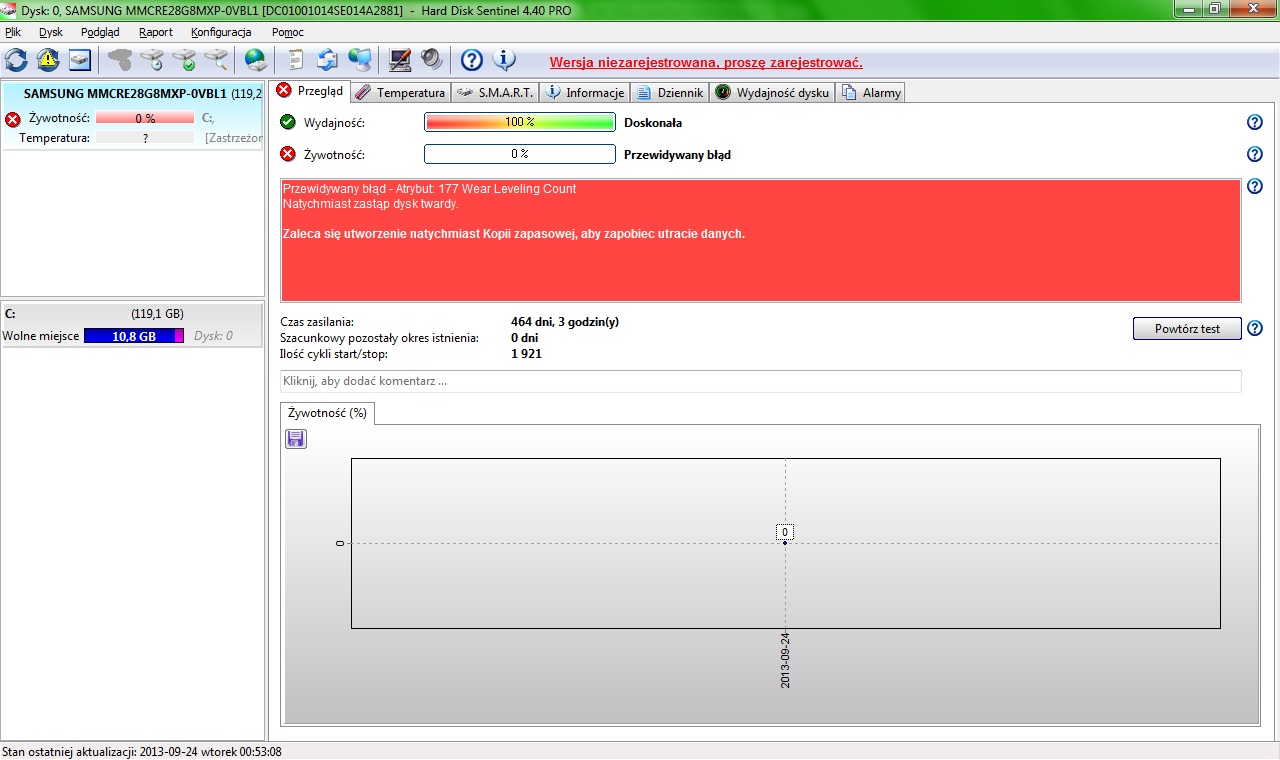The image size is (1280, 760).
Task: Click the '0 dni' estimated lifetime value
Action: coord(524,338)
